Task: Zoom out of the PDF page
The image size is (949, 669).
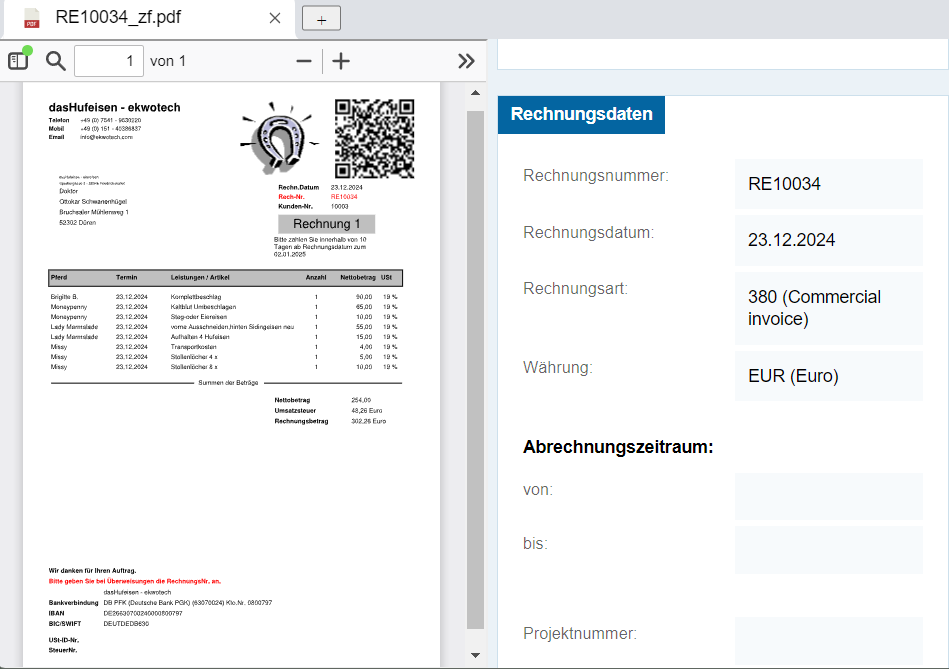Action: 304,61
